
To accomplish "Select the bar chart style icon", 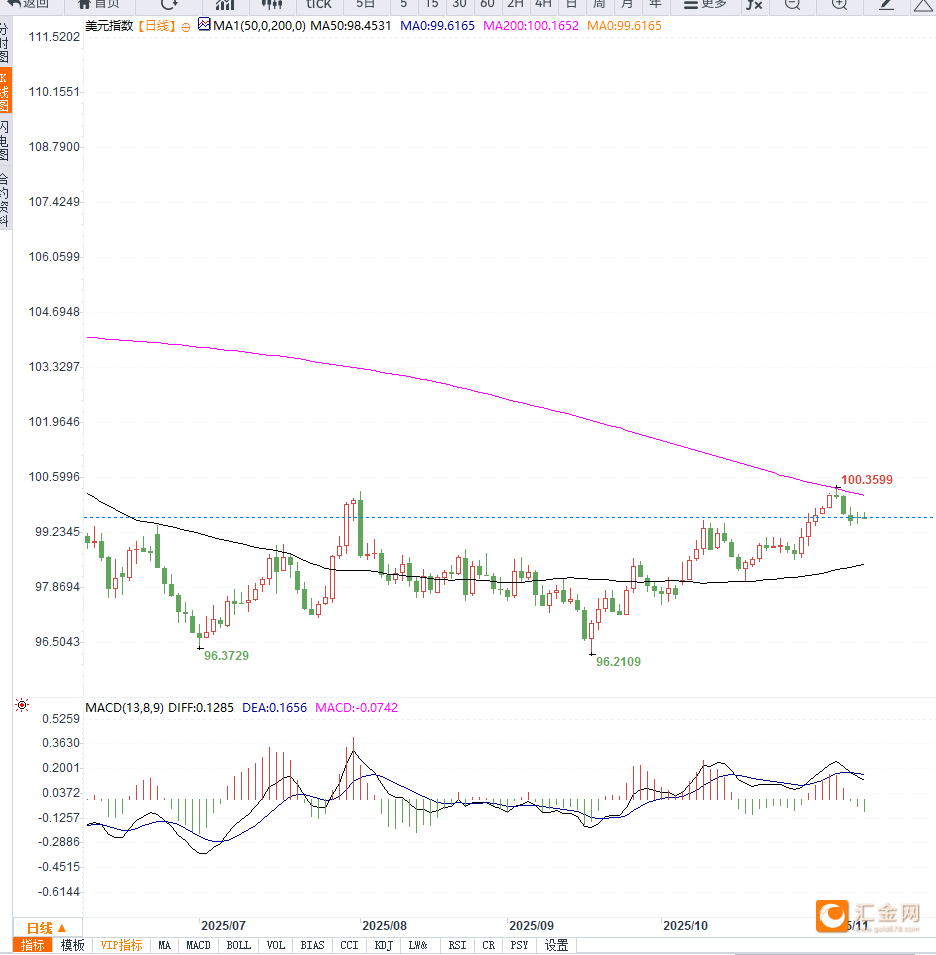I will point(225,4).
